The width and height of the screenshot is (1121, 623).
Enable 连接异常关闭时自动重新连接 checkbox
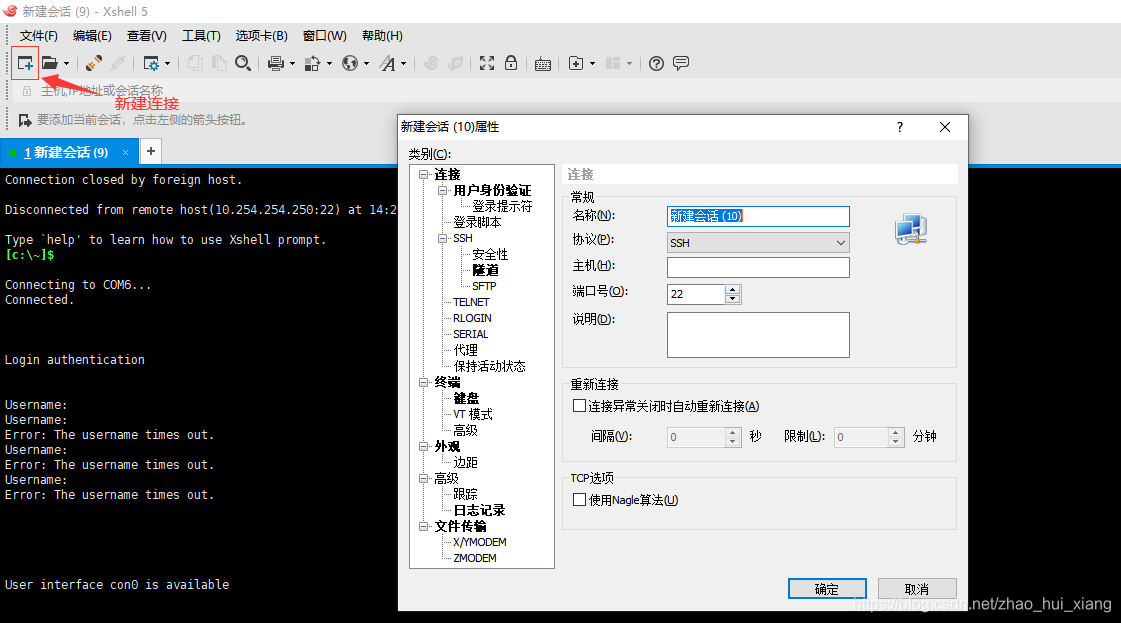click(x=580, y=406)
